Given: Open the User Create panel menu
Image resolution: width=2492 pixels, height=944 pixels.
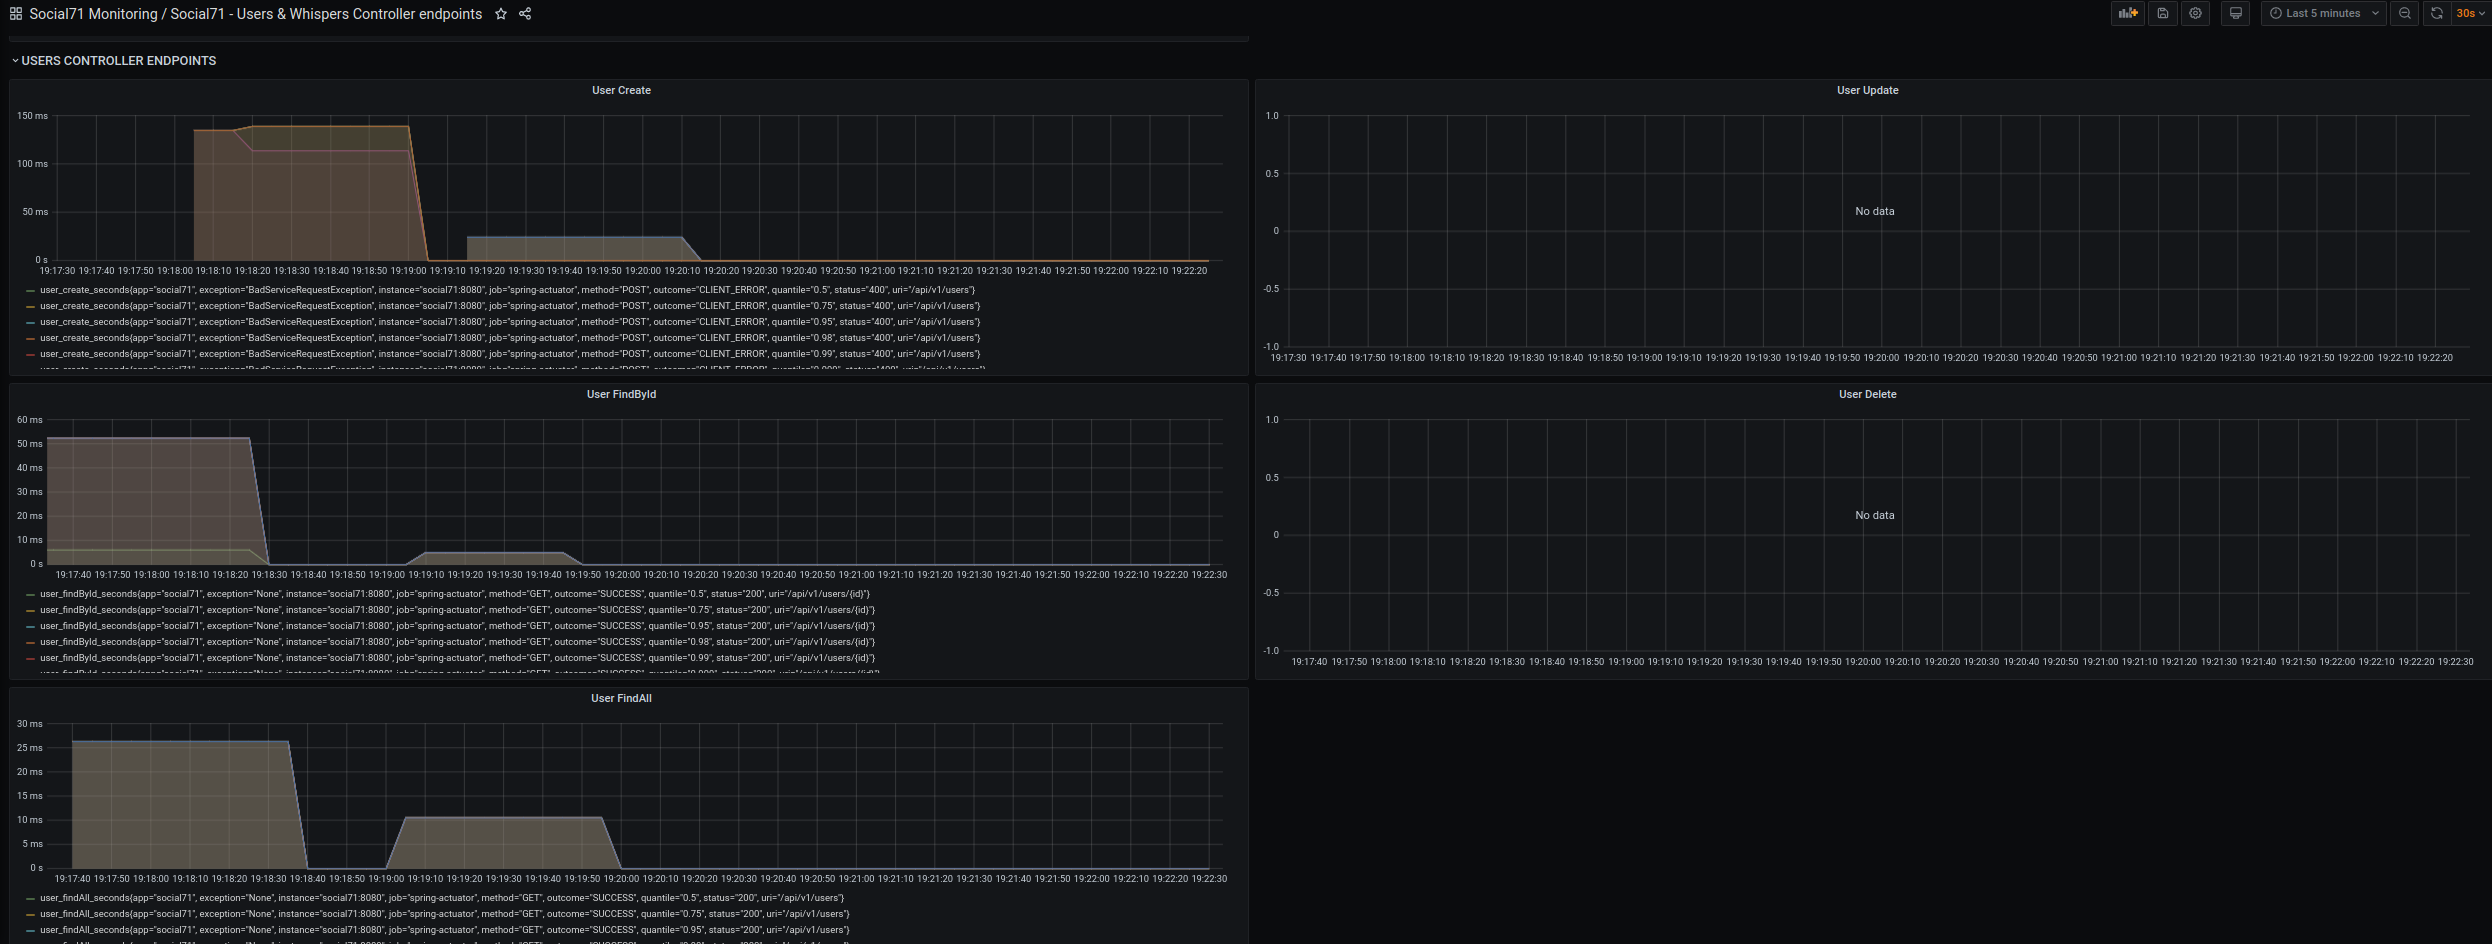Looking at the screenshot, I should (x=621, y=90).
